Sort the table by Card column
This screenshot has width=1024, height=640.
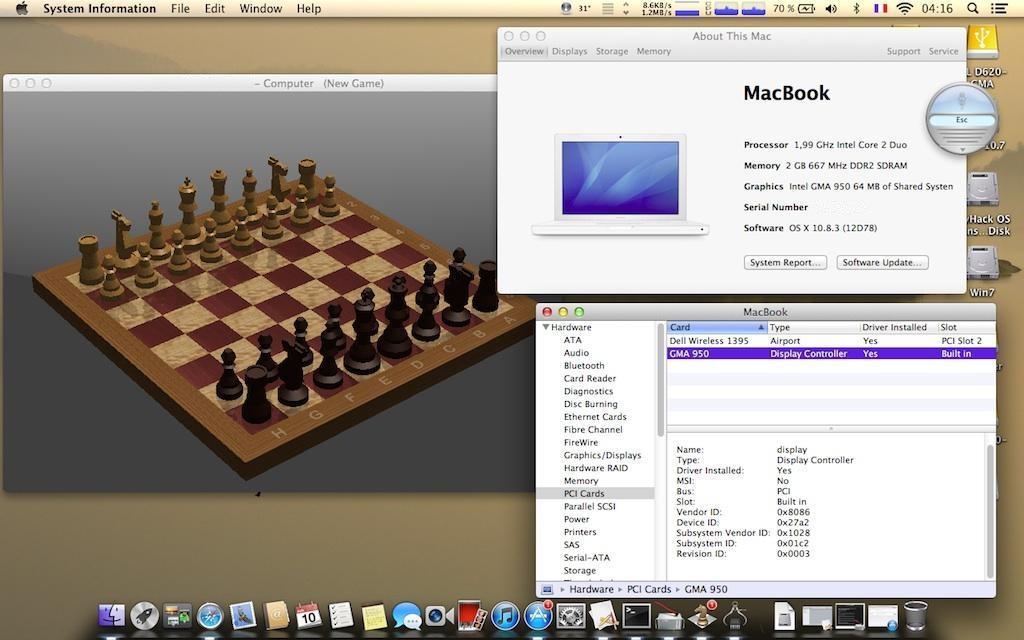click(715, 327)
